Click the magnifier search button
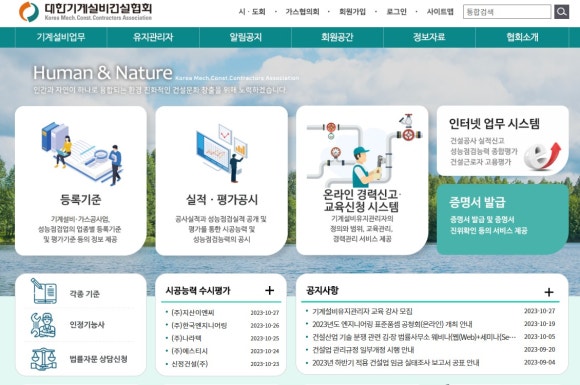 561,12
